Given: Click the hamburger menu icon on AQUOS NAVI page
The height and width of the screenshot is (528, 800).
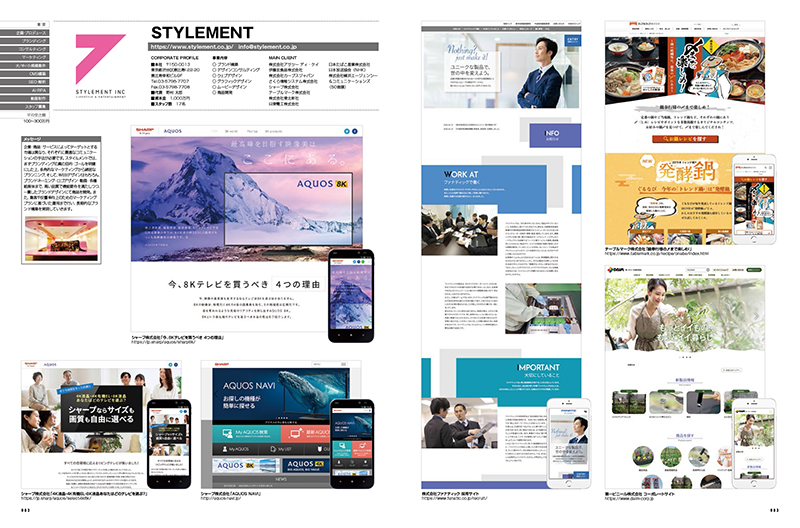Looking at the screenshot, I should [344, 364].
